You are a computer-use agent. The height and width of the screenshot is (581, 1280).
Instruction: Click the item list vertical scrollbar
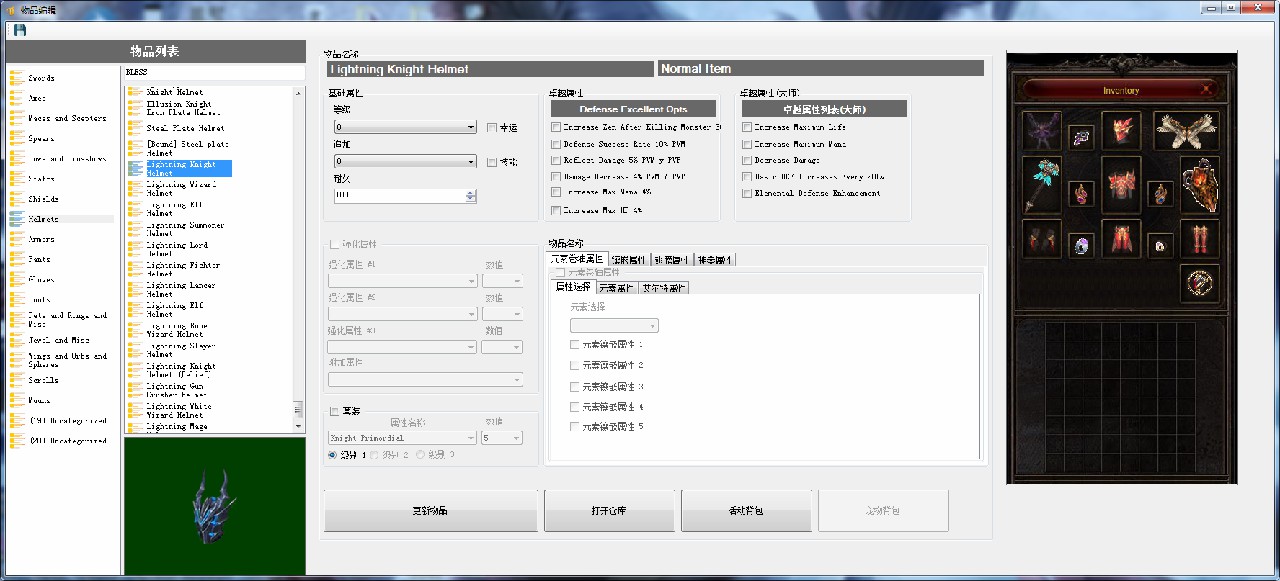[297, 260]
